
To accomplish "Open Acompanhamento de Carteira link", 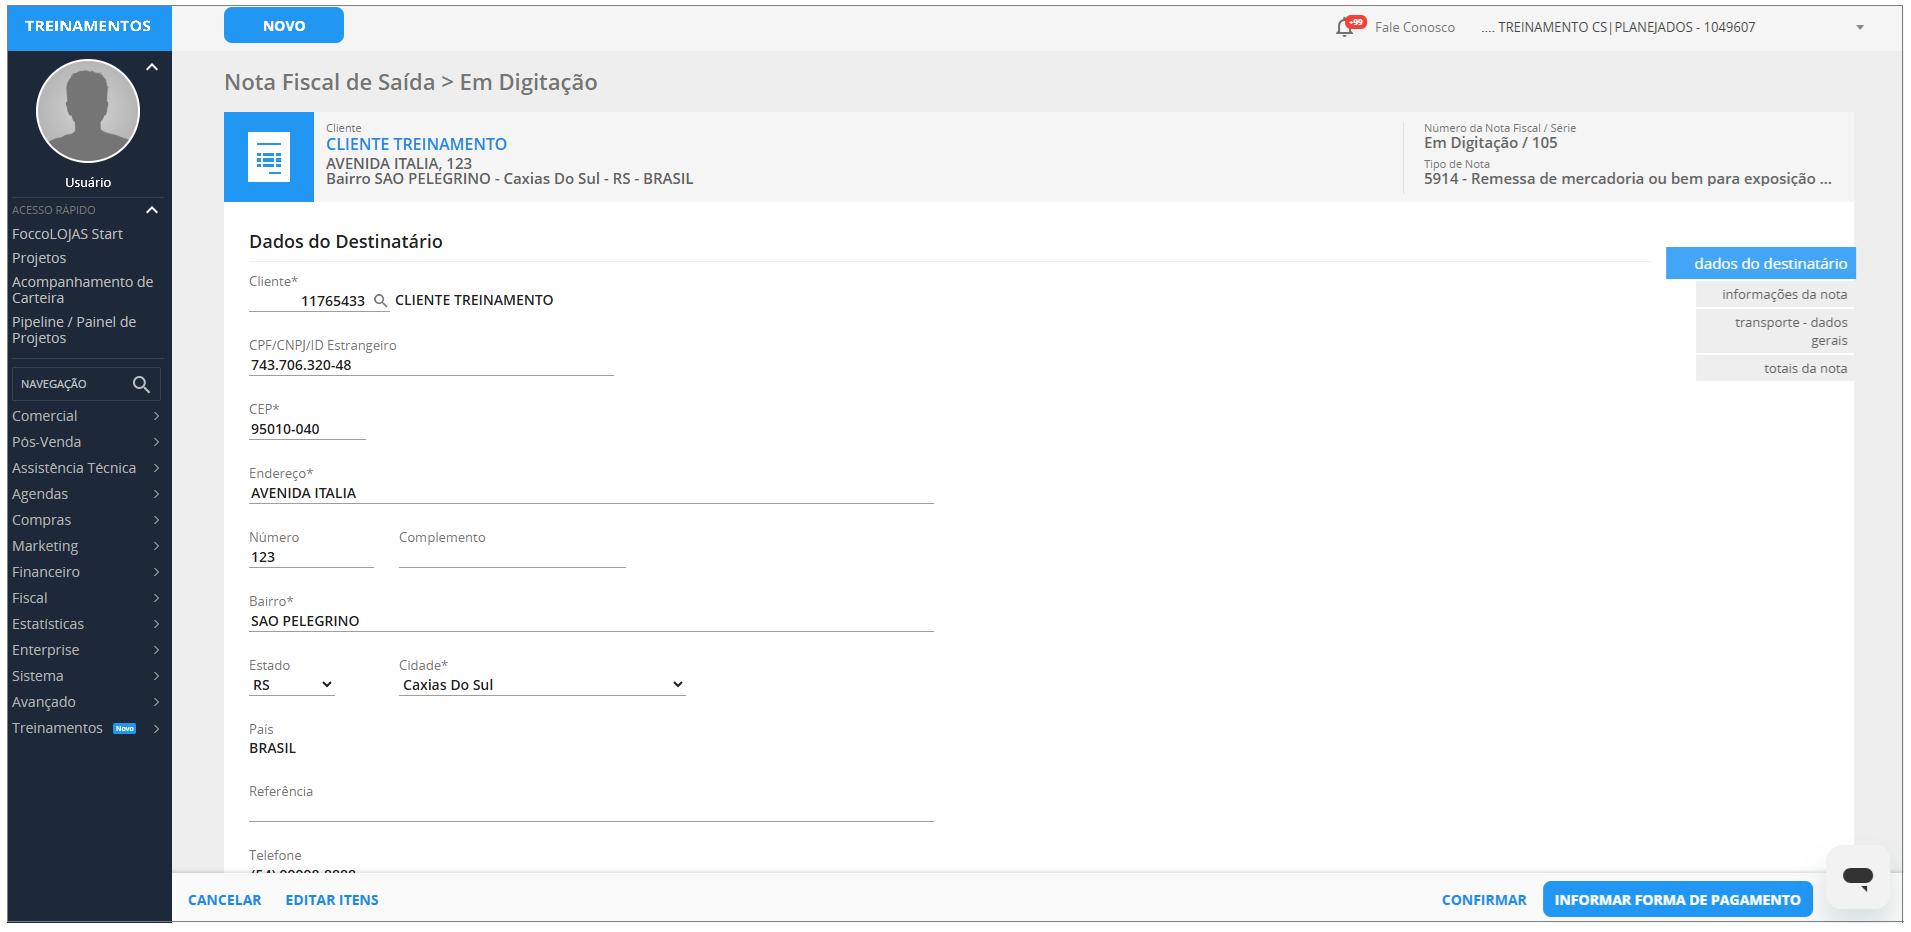I will (82, 290).
